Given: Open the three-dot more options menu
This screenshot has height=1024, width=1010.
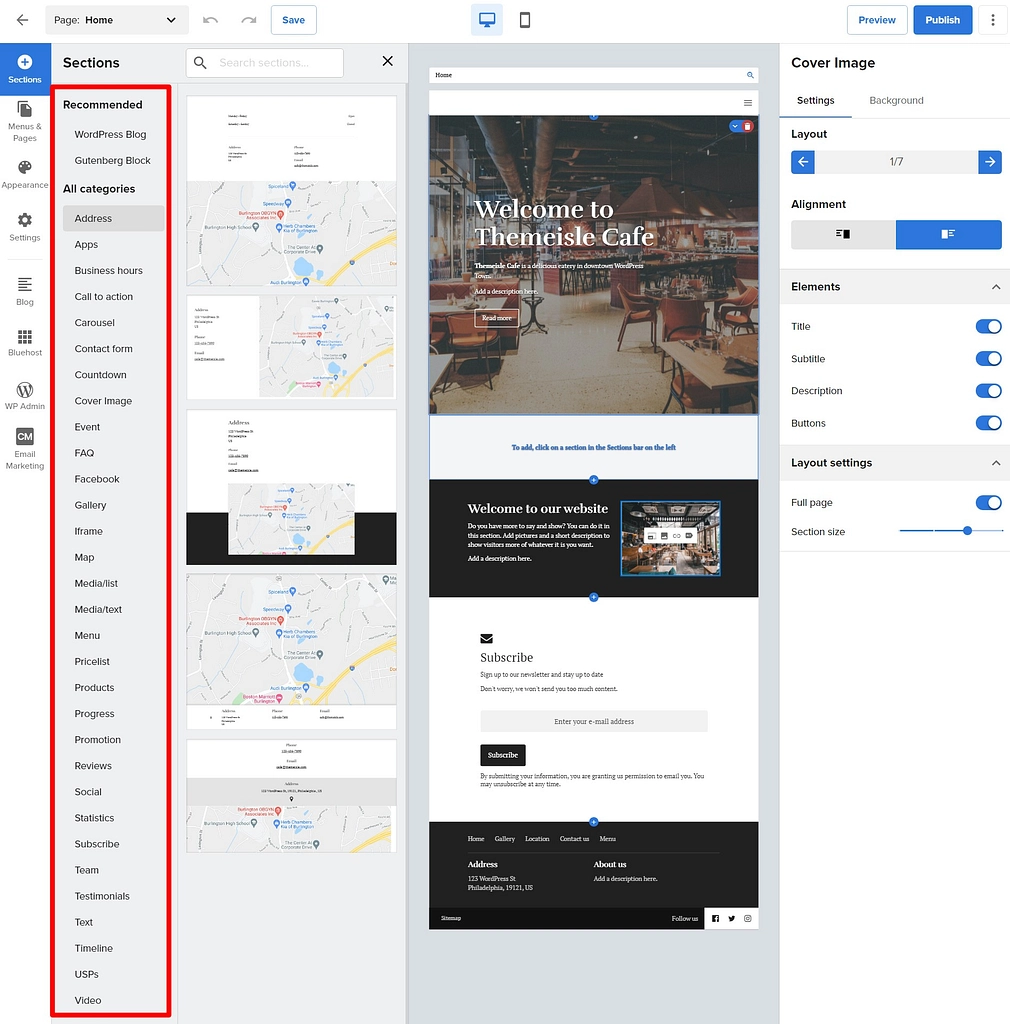Looking at the screenshot, I should pyautogui.click(x=992, y=20).
